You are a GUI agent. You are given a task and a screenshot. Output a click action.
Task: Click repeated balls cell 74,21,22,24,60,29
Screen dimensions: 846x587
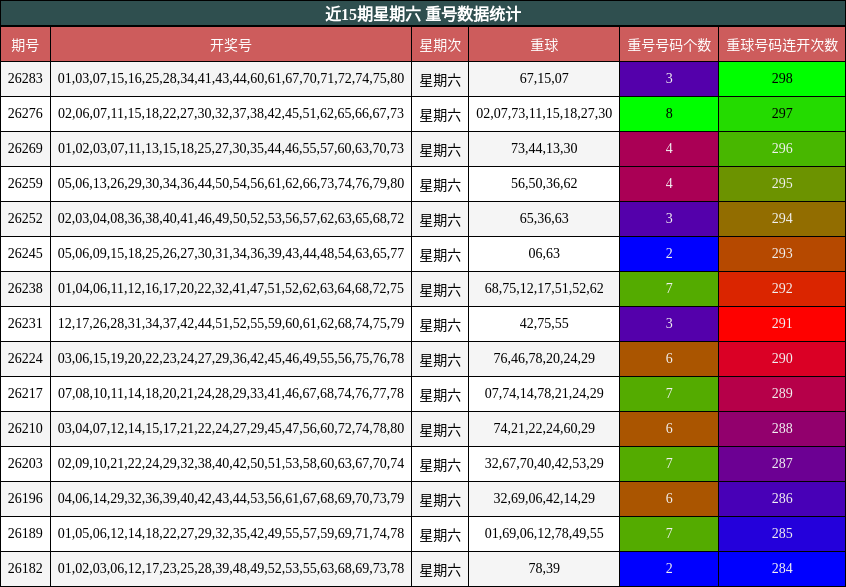click(x=544, y=429)
